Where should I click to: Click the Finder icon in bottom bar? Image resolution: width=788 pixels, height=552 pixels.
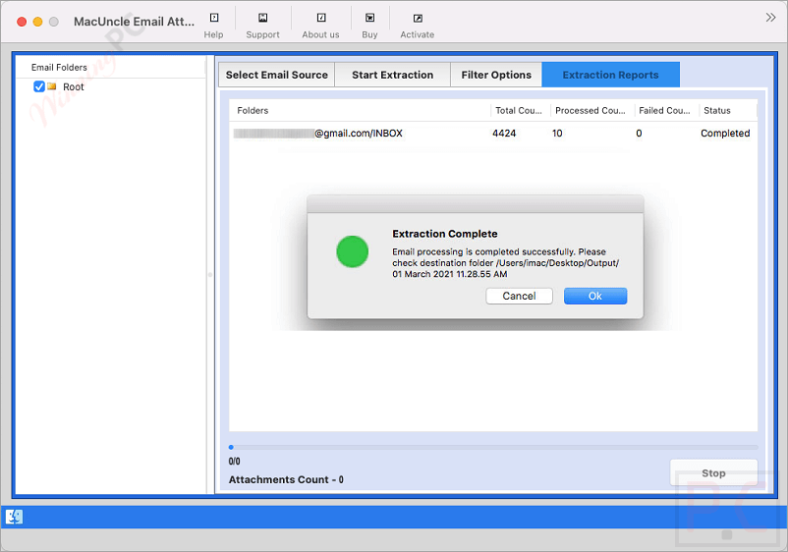tap(14, 516)
